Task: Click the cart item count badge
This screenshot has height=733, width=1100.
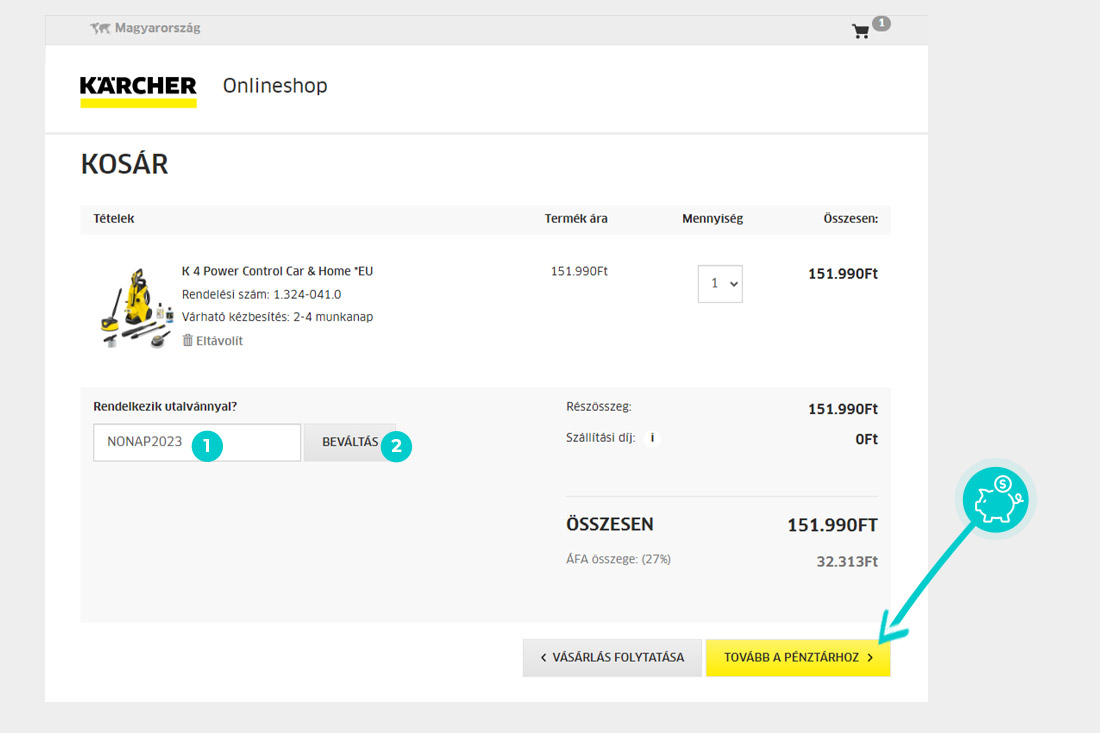Action: pyautogui.click(x=881, y=23)
